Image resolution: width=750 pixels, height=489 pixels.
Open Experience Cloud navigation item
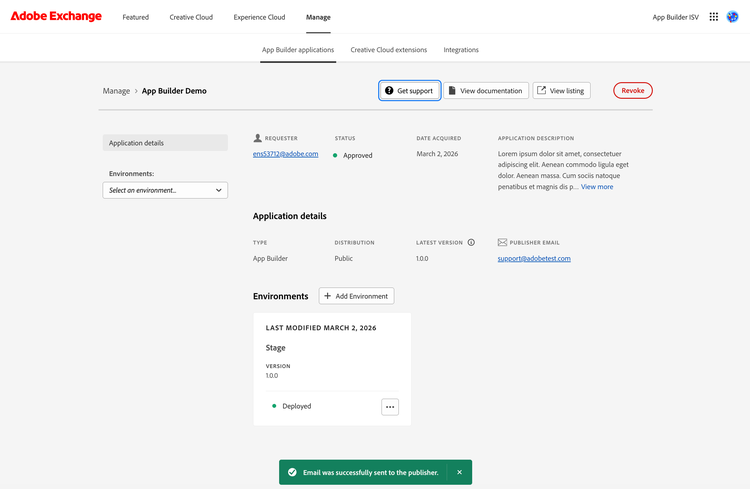(x=259, y=17)
